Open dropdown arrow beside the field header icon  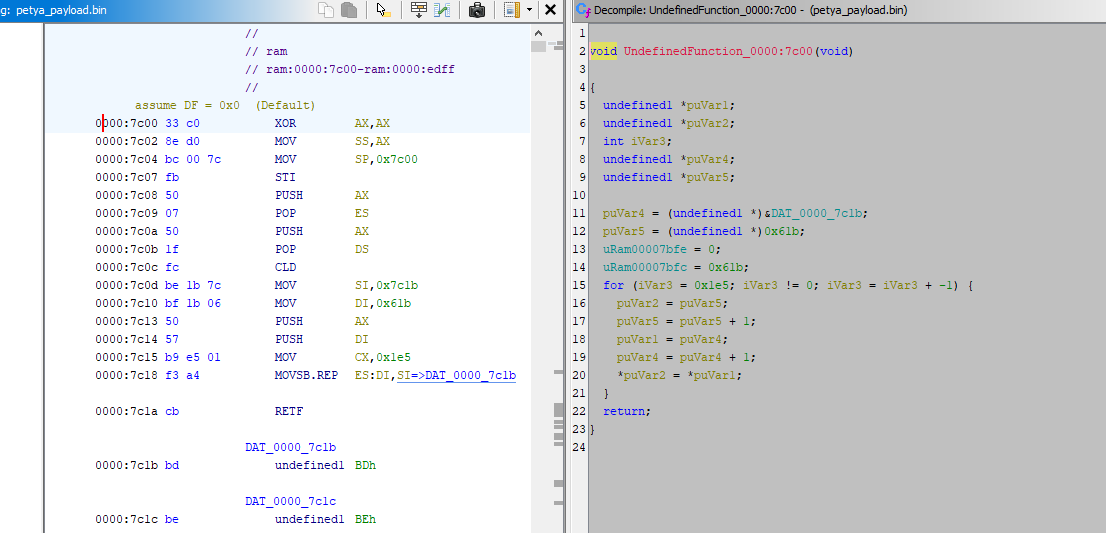pyautogui.click(x=529, y=10)
